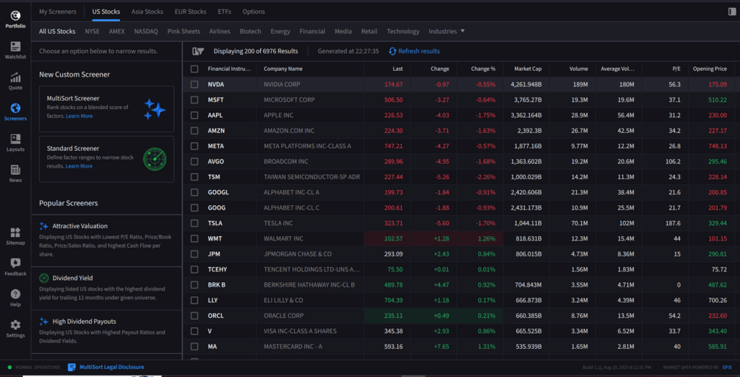
Task: Click the refresh arrows icon
Action: tap(392, 51)
